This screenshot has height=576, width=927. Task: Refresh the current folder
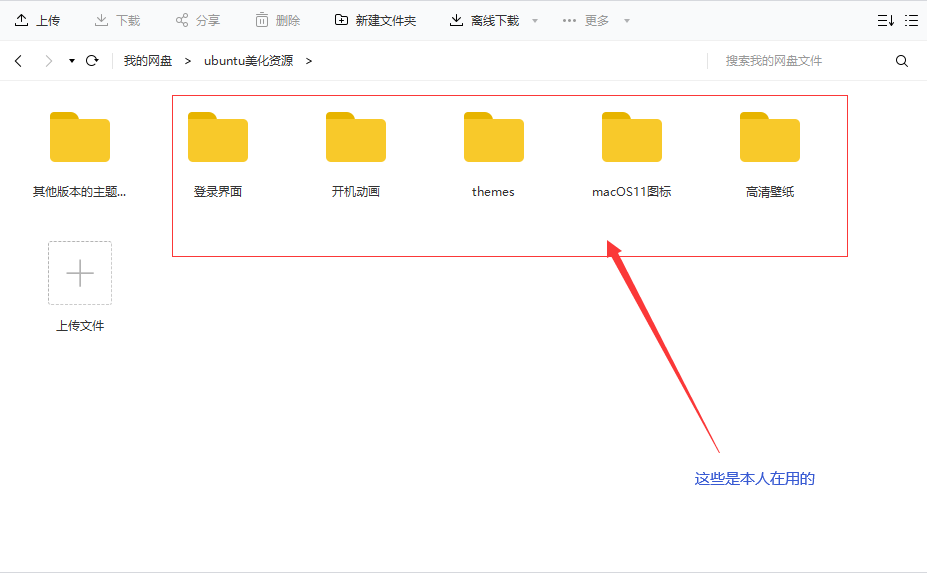(92, 61)
